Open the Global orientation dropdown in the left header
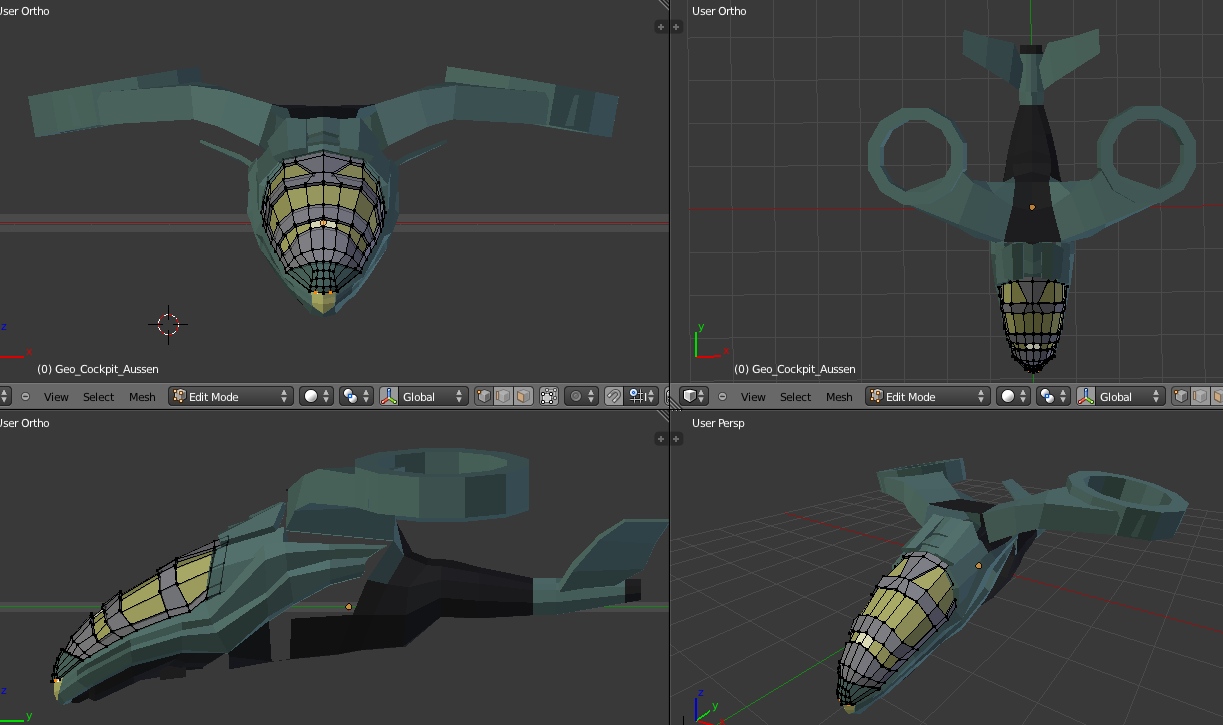1223x725 pixels. [433, 397]
